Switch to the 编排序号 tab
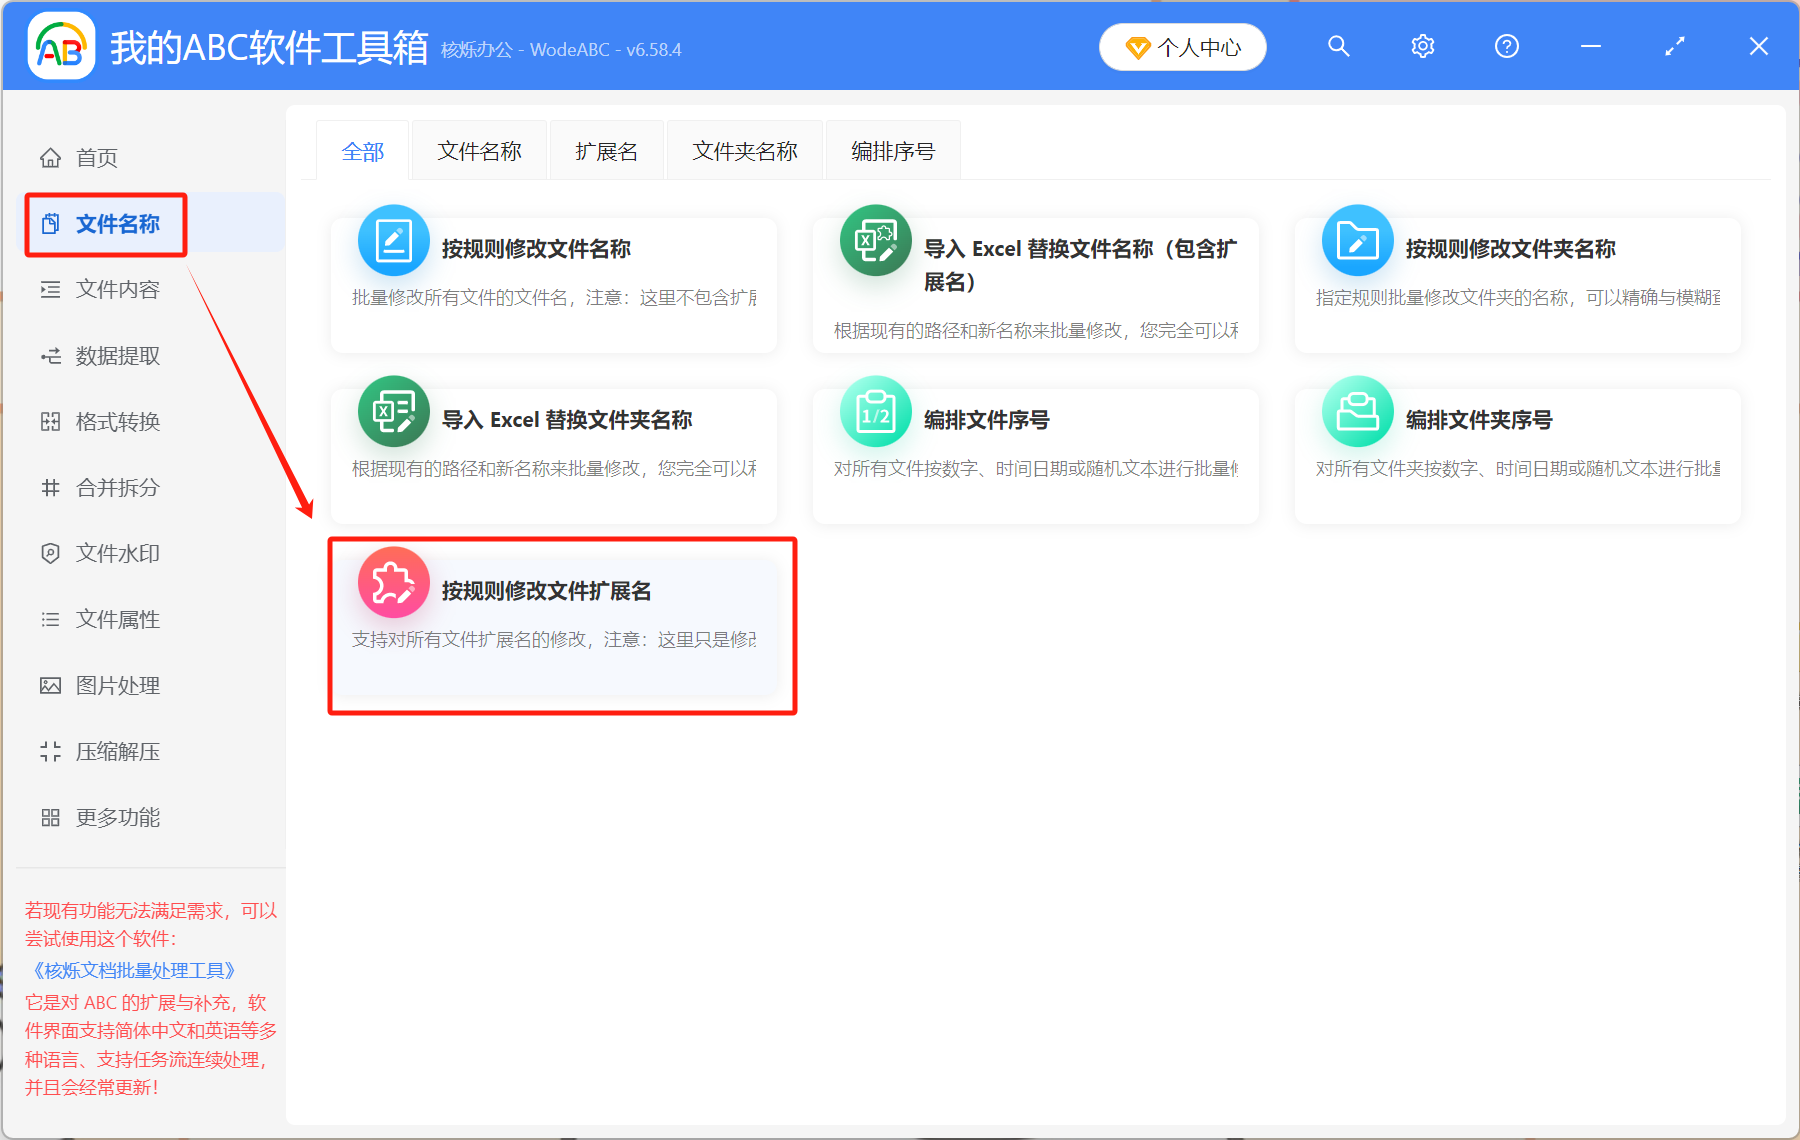1800x1140 pixels. click(892, 150)
